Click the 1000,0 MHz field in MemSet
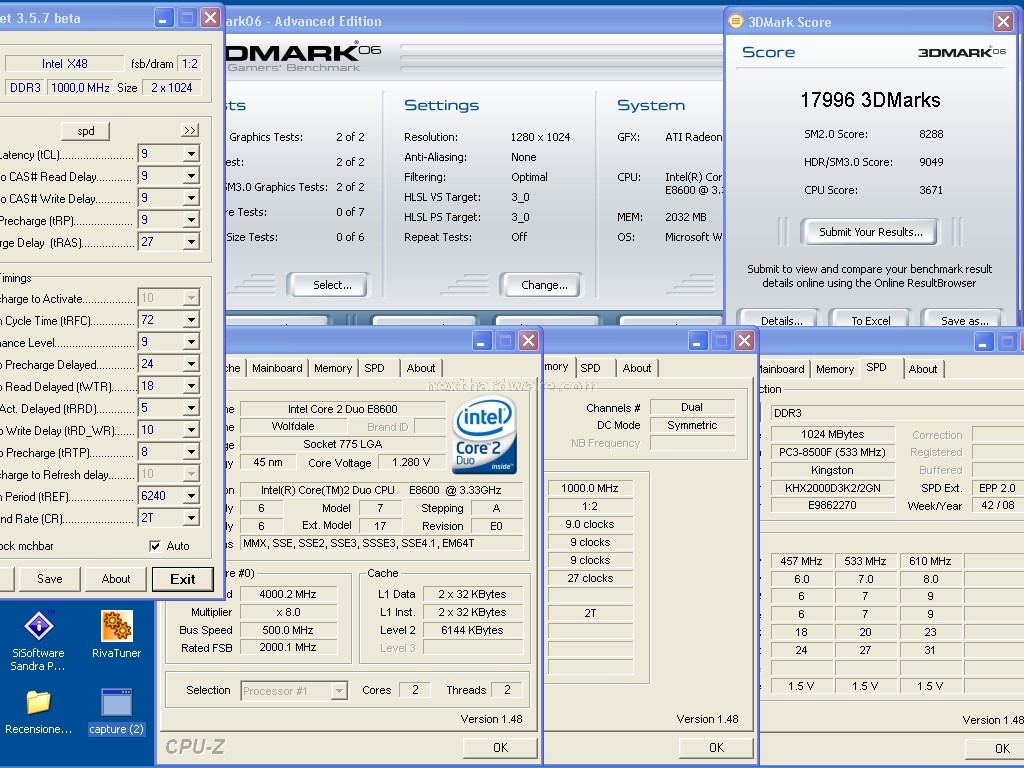The height and width of the screenshot is (768, 1024). [80, 88]
